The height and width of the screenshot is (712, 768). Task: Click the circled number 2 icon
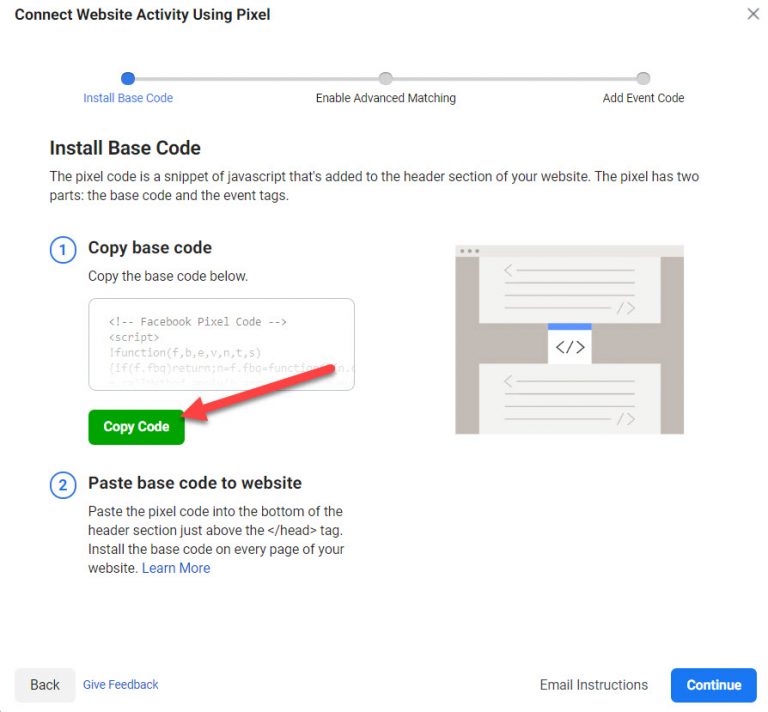(63, 486)
